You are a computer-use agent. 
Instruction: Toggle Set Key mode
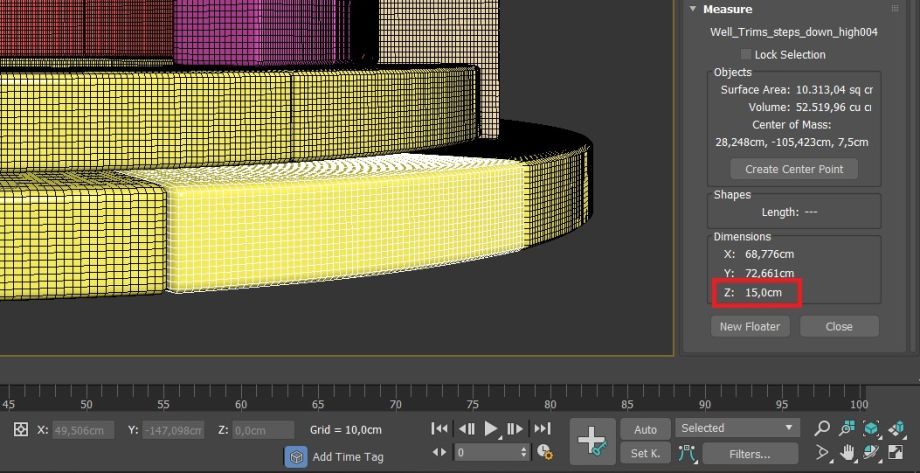645,453
